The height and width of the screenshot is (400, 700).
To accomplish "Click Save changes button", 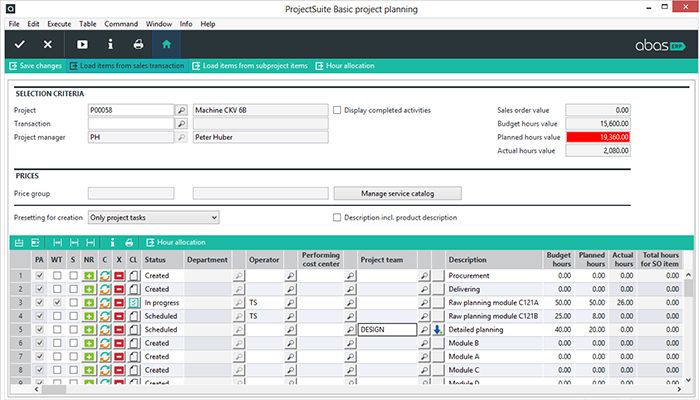I will (35, 66).
